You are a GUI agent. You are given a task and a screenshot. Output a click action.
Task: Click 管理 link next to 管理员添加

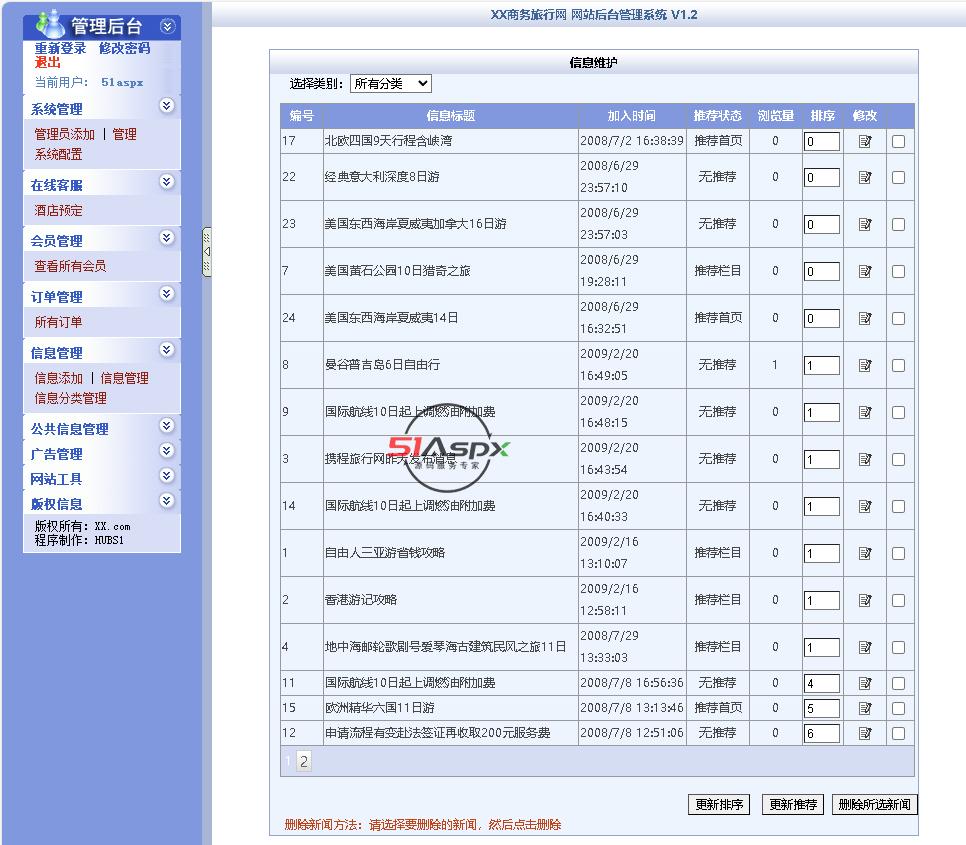(x=124, y=134)
